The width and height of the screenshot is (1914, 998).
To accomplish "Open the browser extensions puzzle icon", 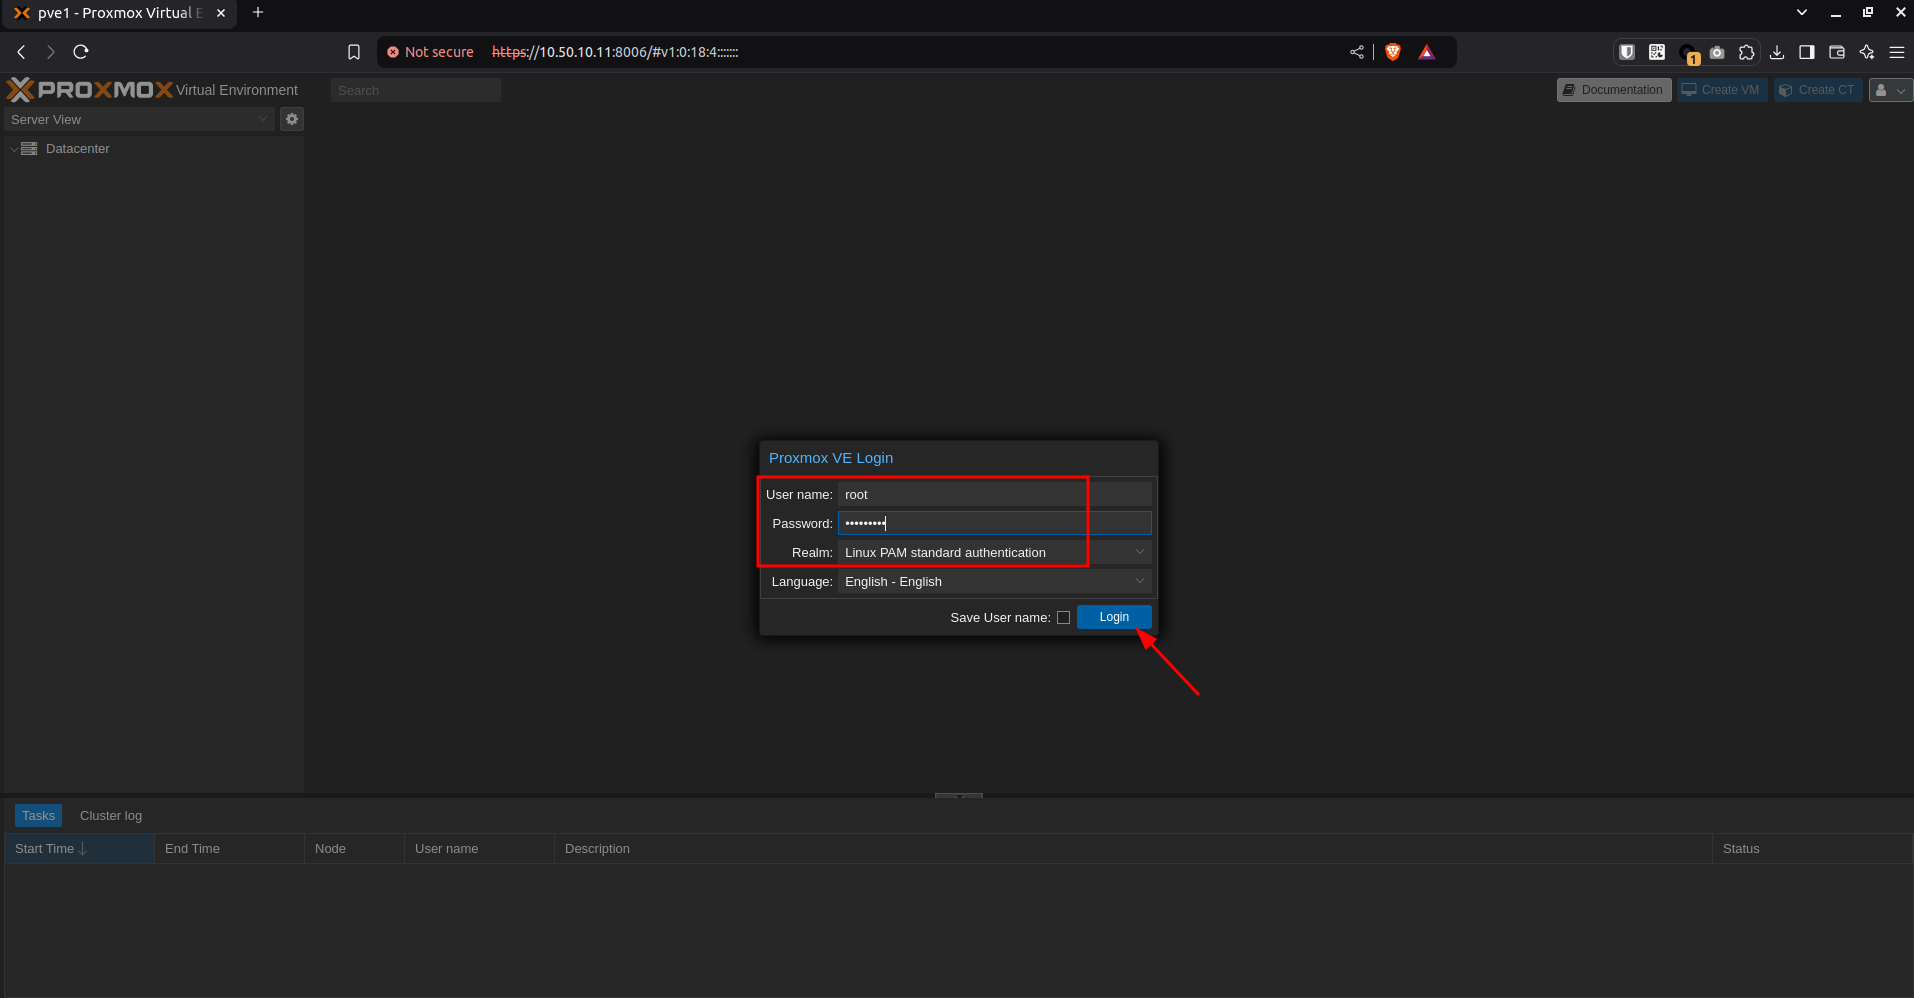I will click(x=1747, y=52).
